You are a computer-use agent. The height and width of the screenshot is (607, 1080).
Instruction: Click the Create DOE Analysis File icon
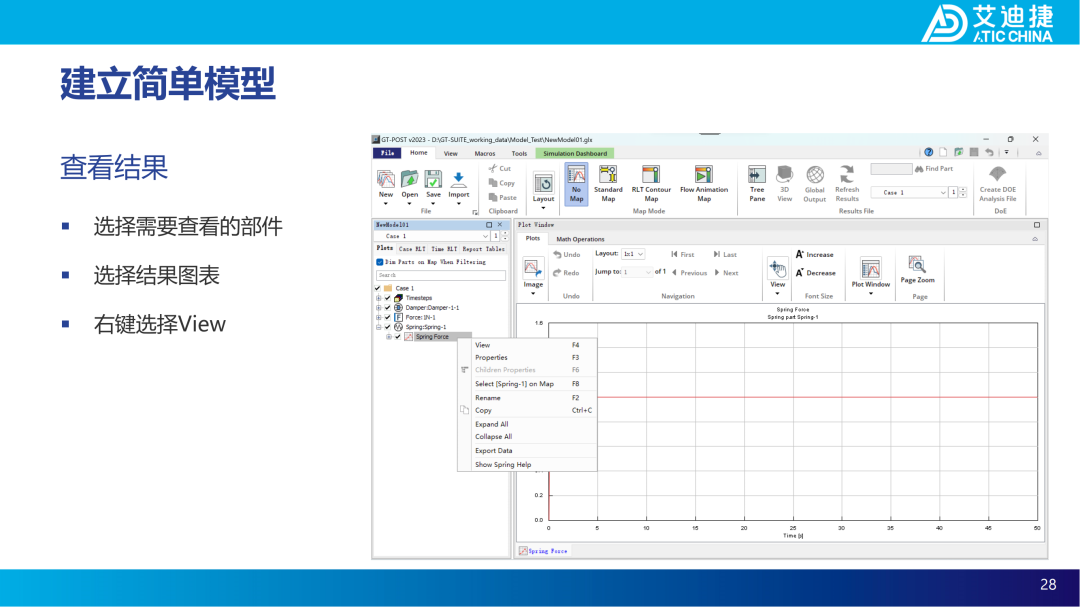click(x=997, y=174)
